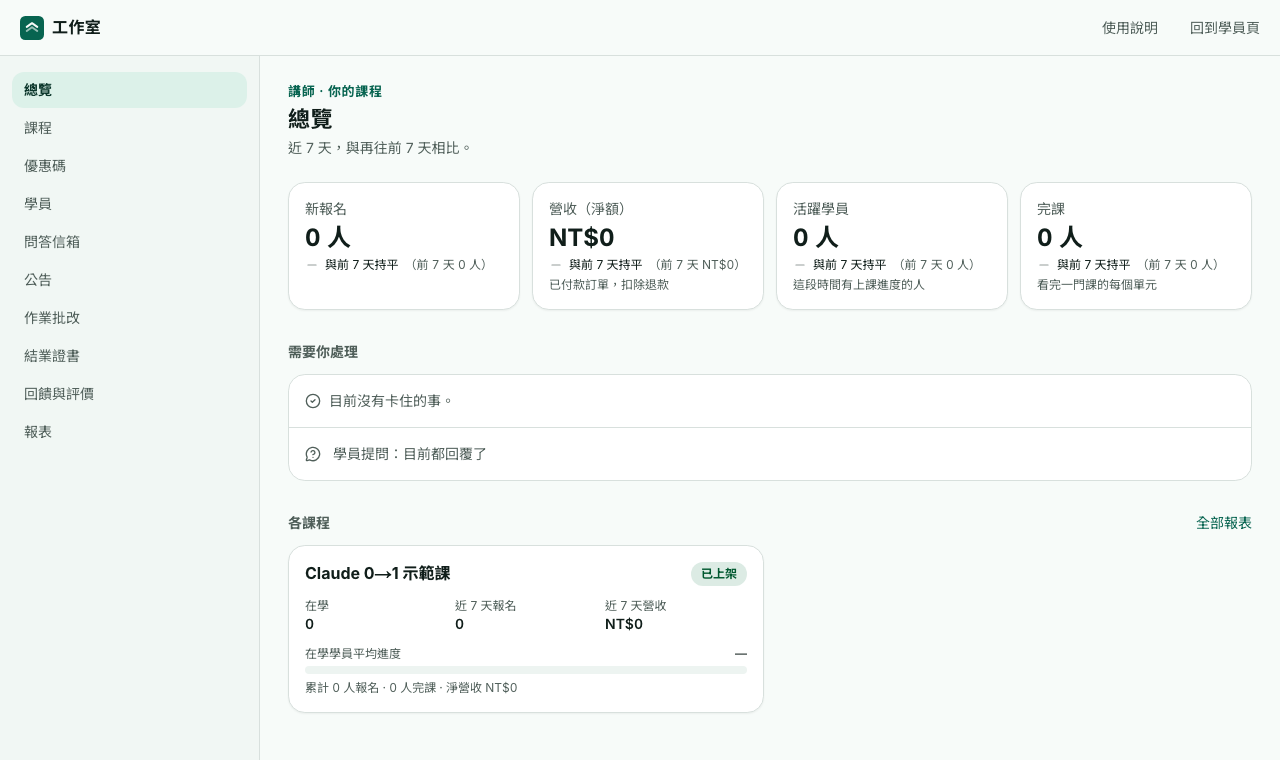
Task: Open 使用說明 link
Action: 1130,28
